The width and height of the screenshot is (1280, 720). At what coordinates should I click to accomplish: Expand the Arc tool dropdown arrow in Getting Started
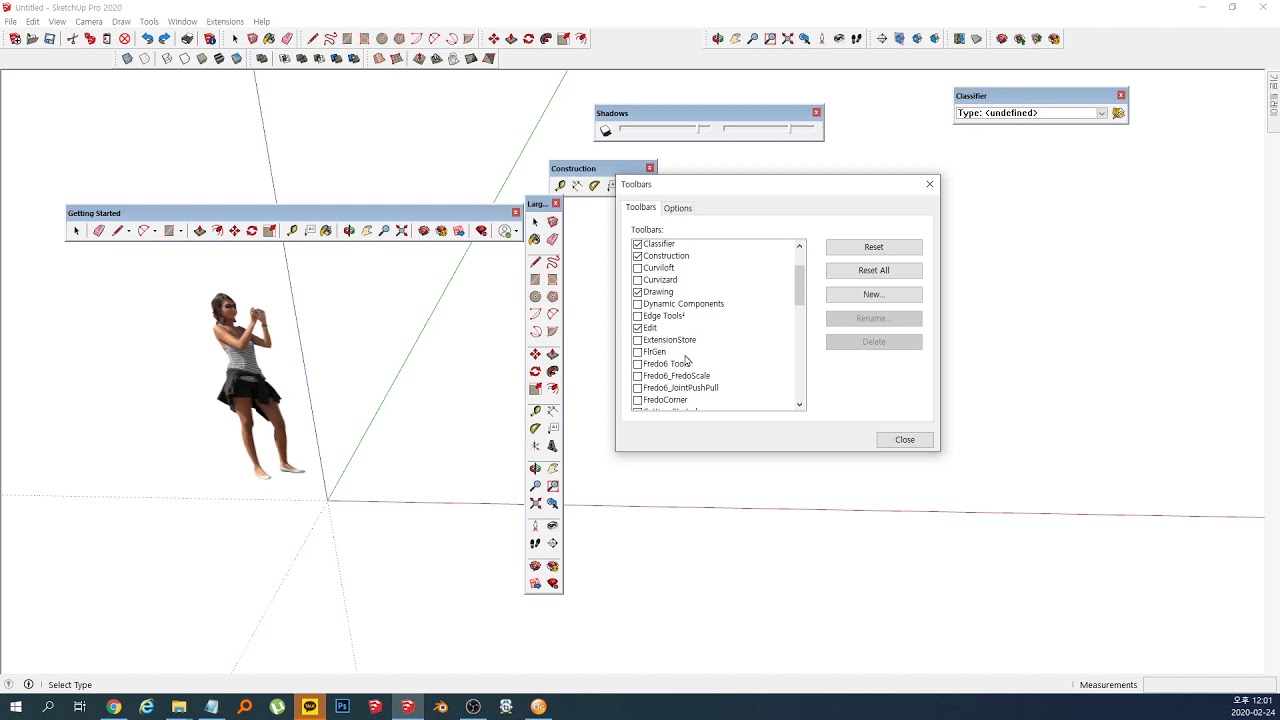coord(154,231)
